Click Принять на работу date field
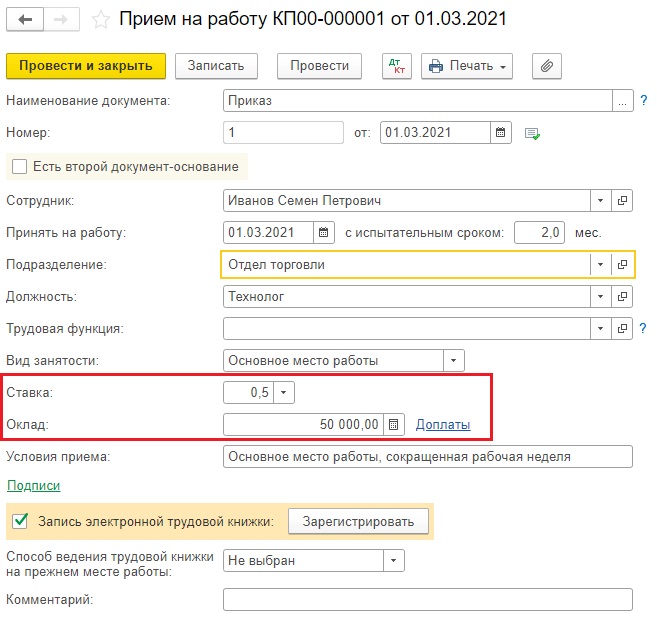Screen dimensions: 657x641 tap(268, 232)
